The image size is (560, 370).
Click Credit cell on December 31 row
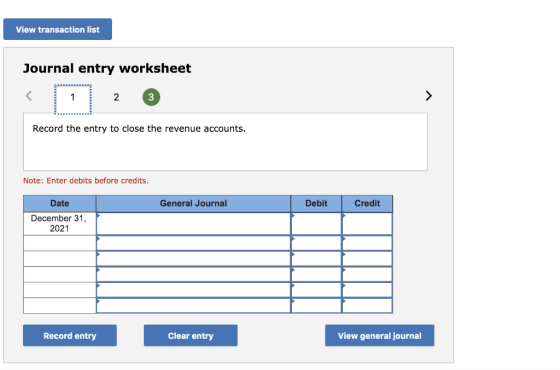(x=367, y=224)
